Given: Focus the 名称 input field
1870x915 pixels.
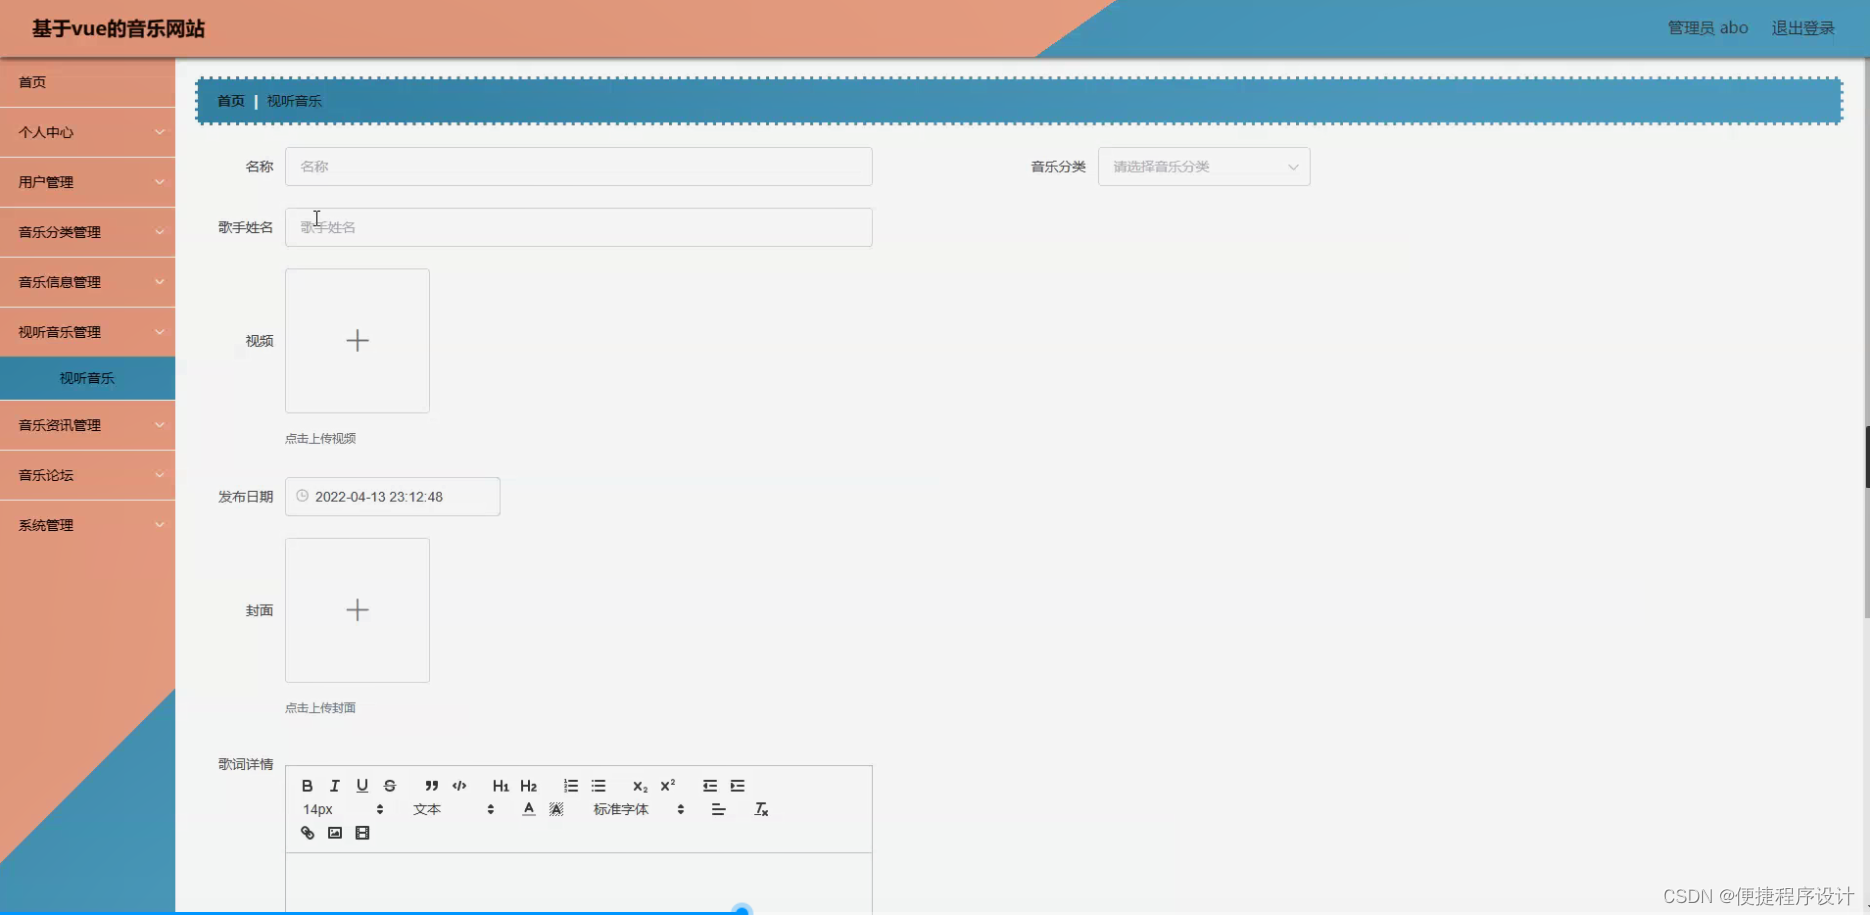Looking at the screenshot, I should (579, 167).
